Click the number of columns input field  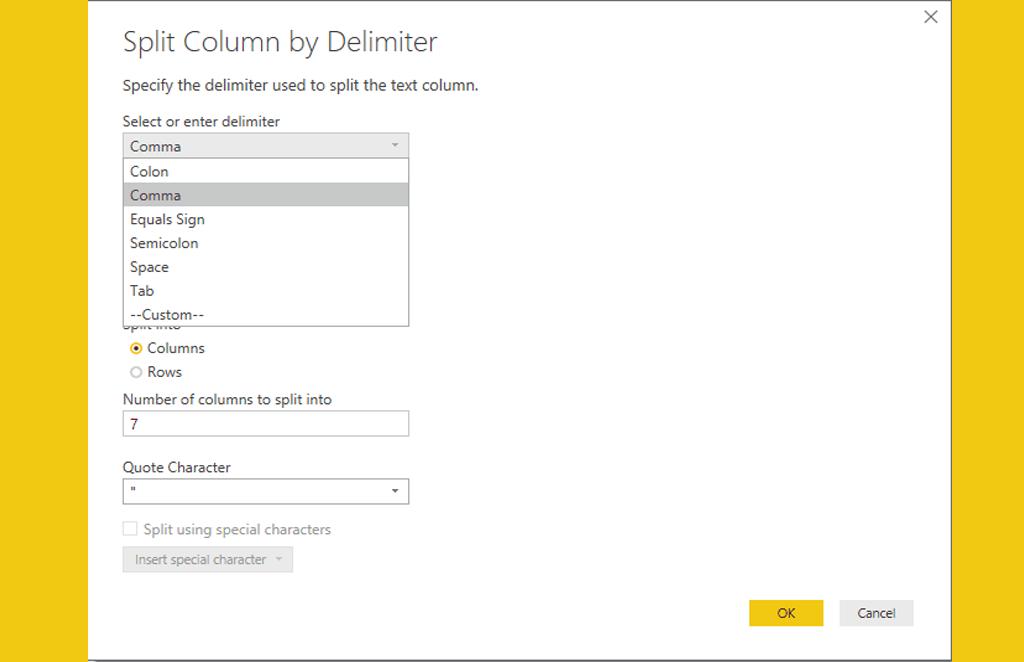click(x=265, y=424)
